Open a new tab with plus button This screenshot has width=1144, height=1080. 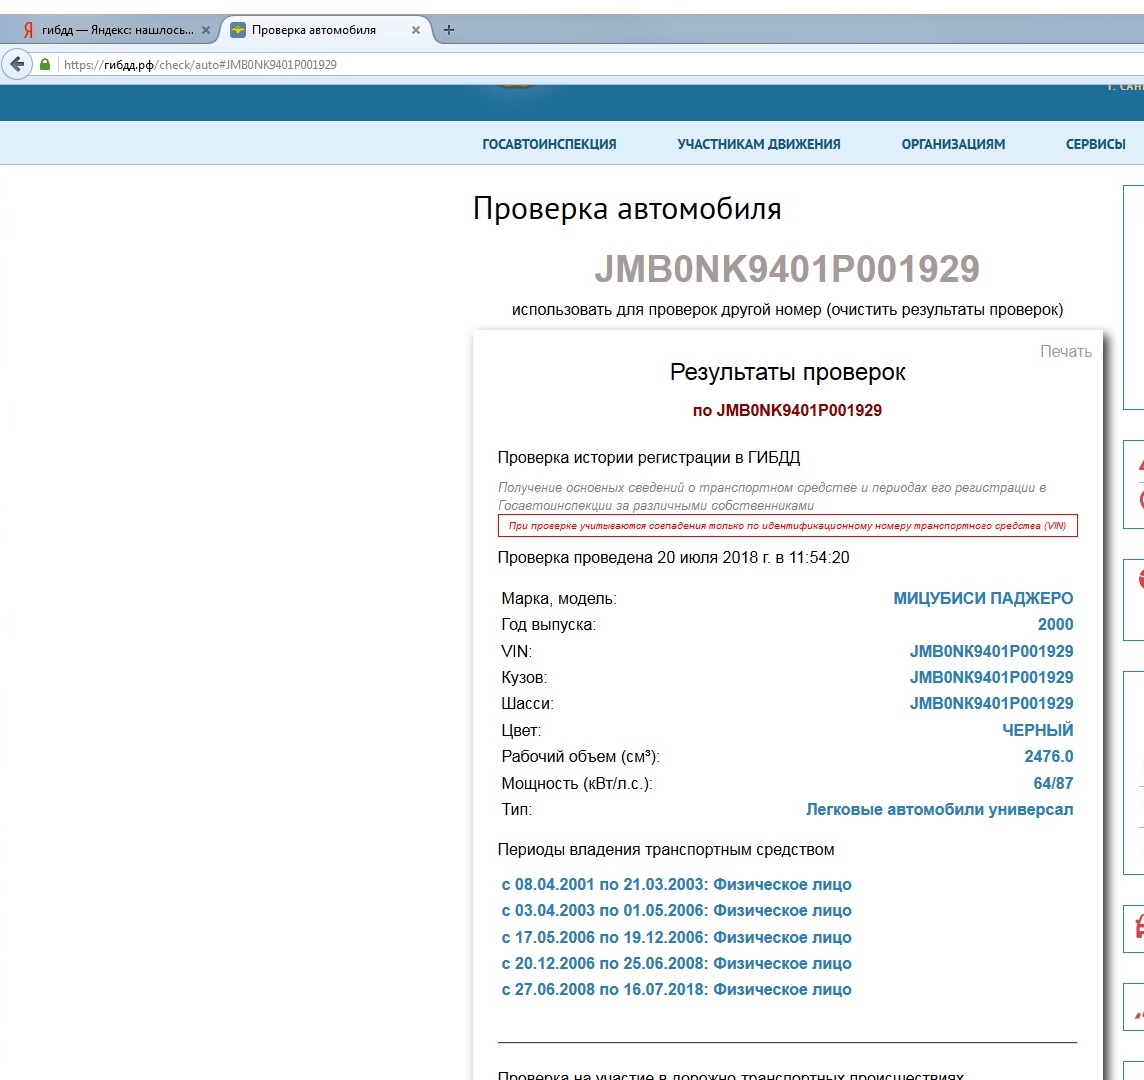[x=449, y=30]
